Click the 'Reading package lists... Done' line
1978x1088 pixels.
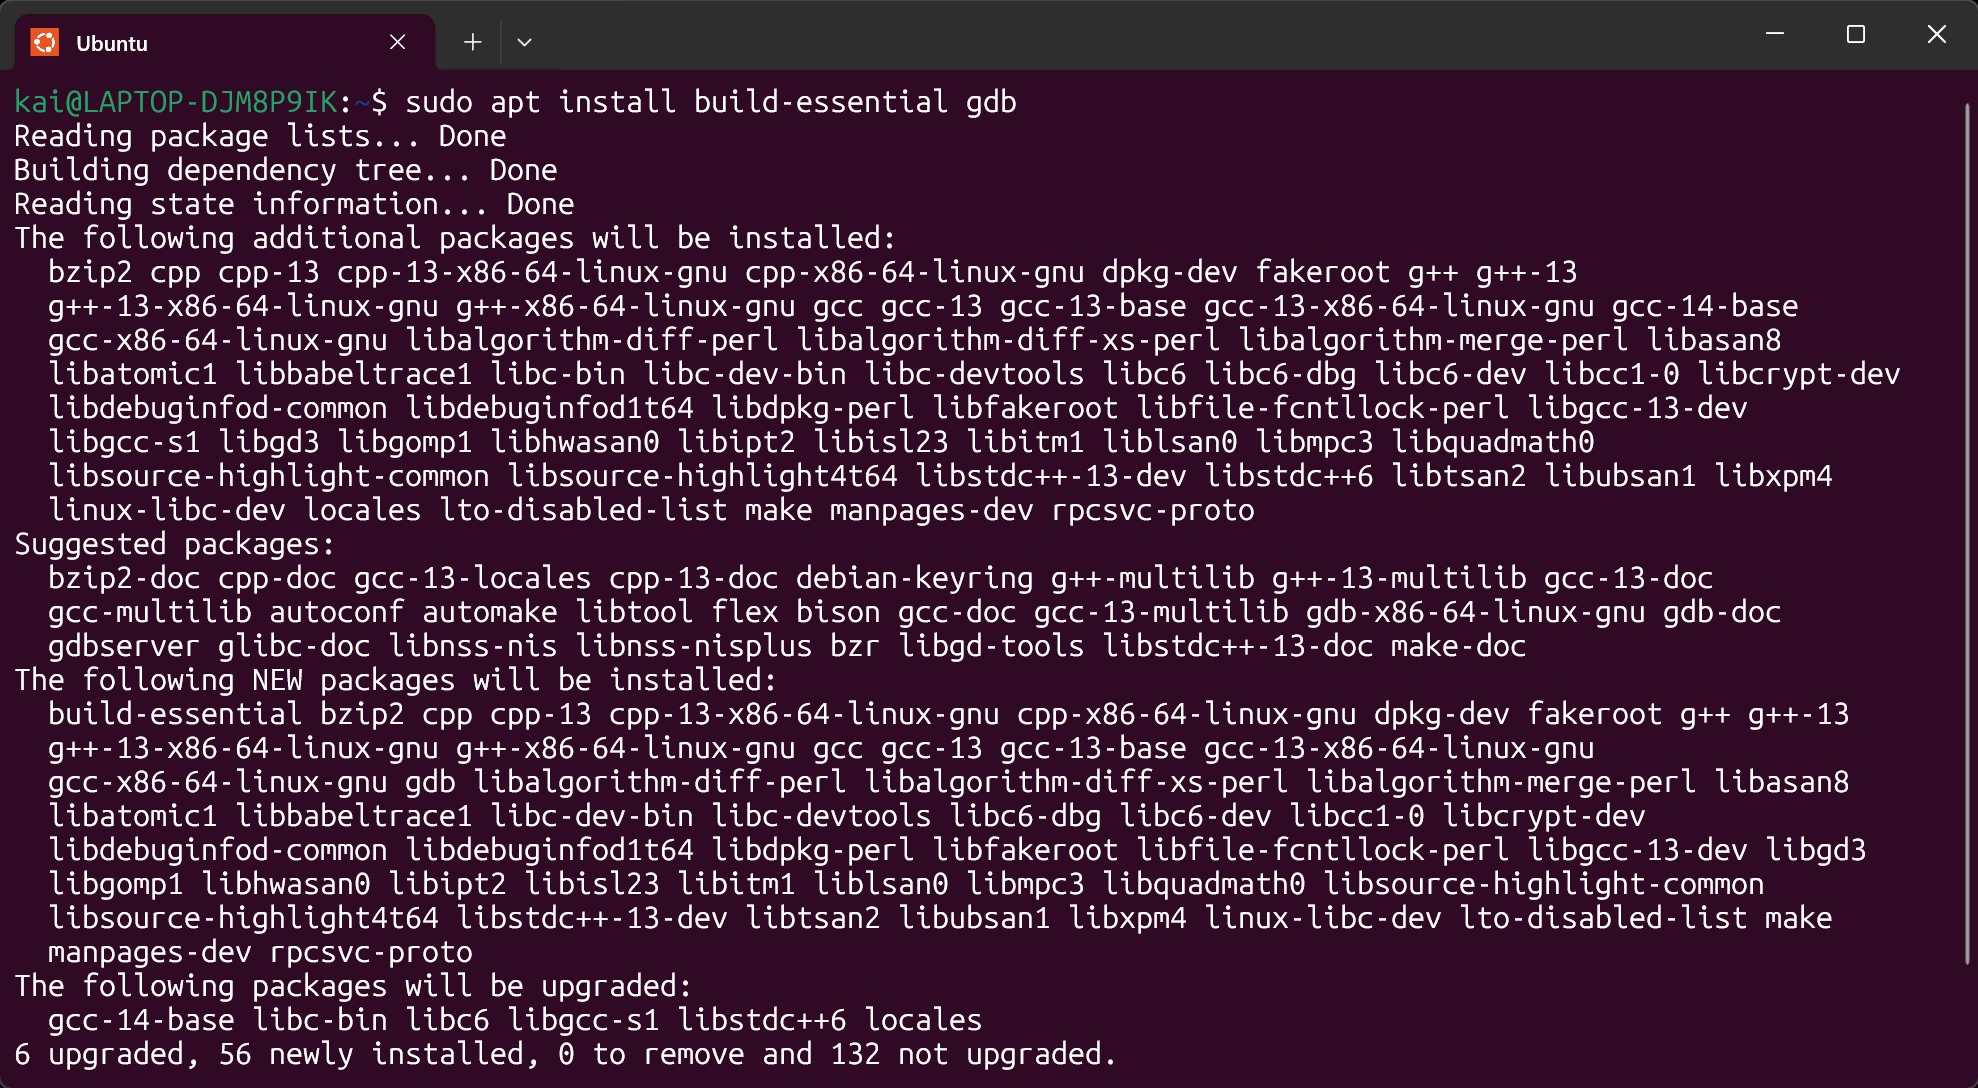[260, 136]
